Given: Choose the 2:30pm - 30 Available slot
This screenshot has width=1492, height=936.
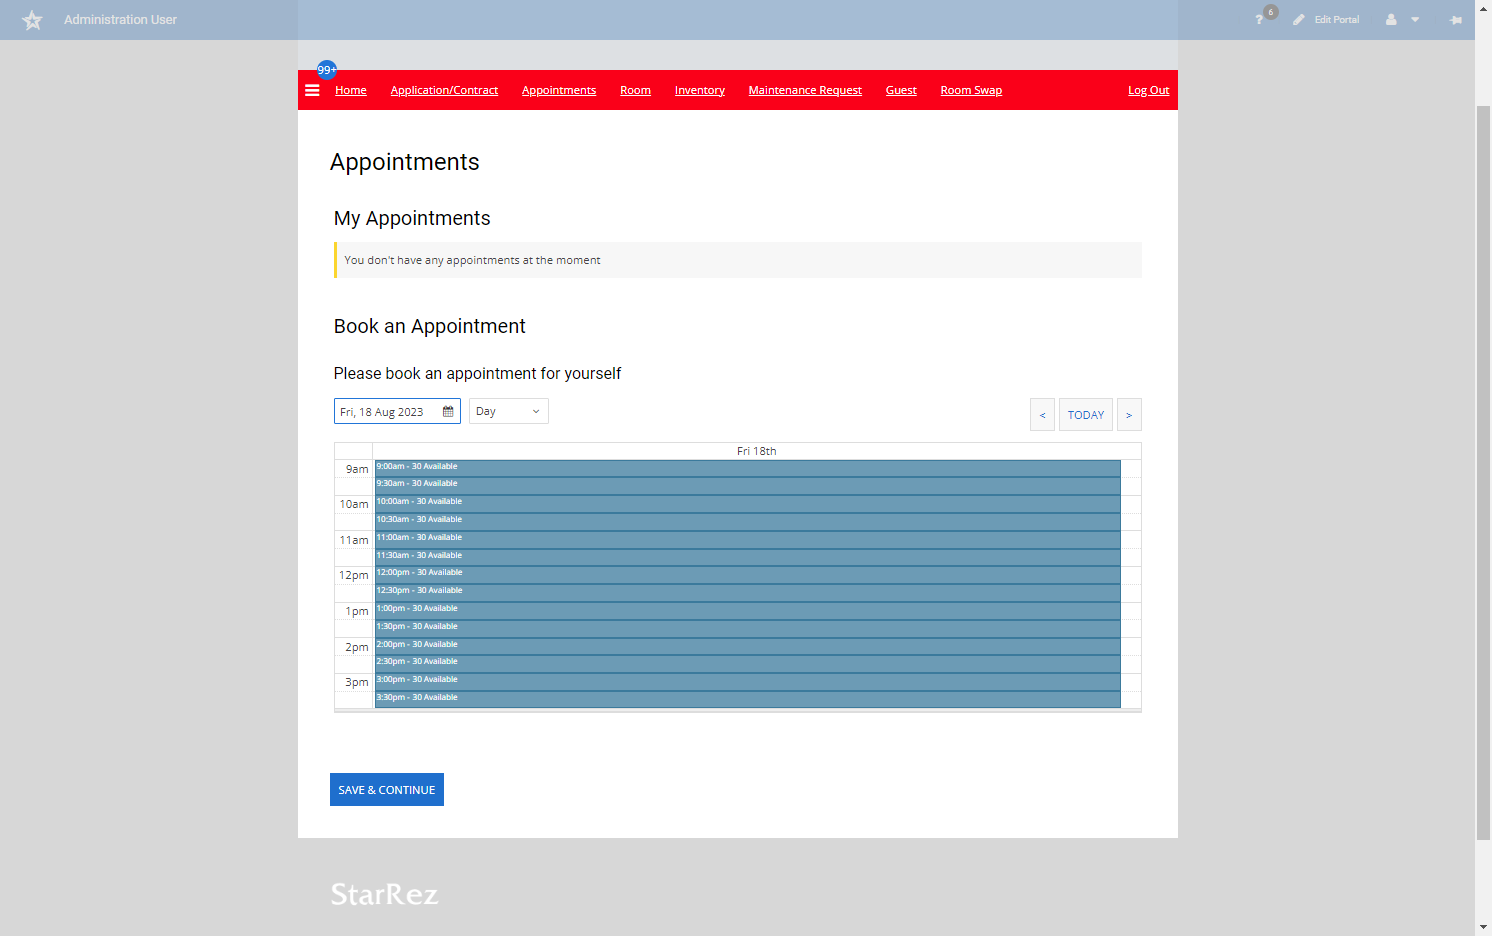Looking at the screenshot, I should point(747,664).
